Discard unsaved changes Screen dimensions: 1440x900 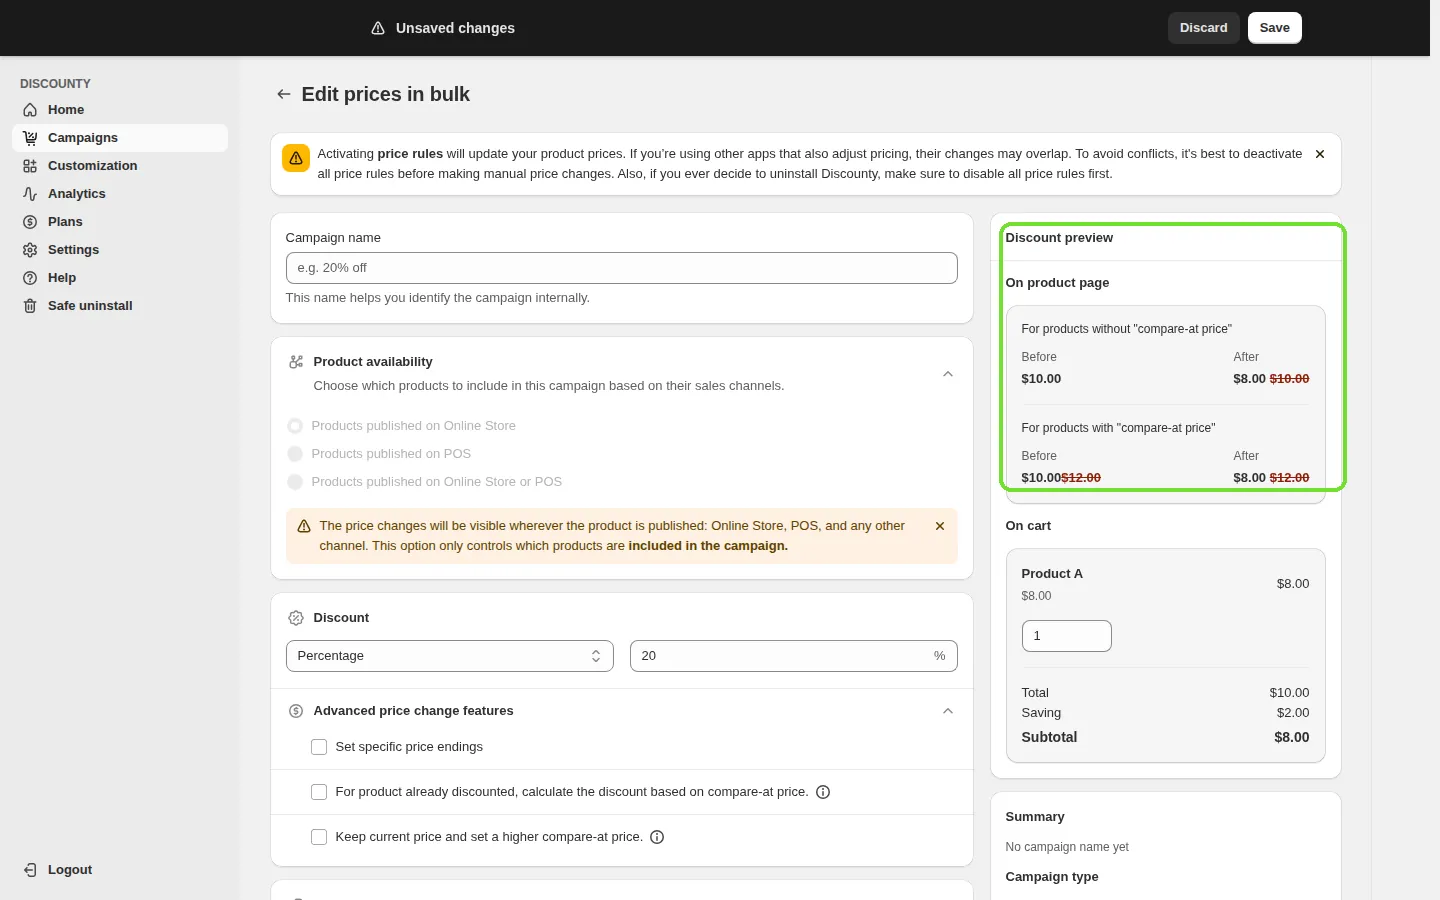pyautogui.click(x=1204, y=28)
